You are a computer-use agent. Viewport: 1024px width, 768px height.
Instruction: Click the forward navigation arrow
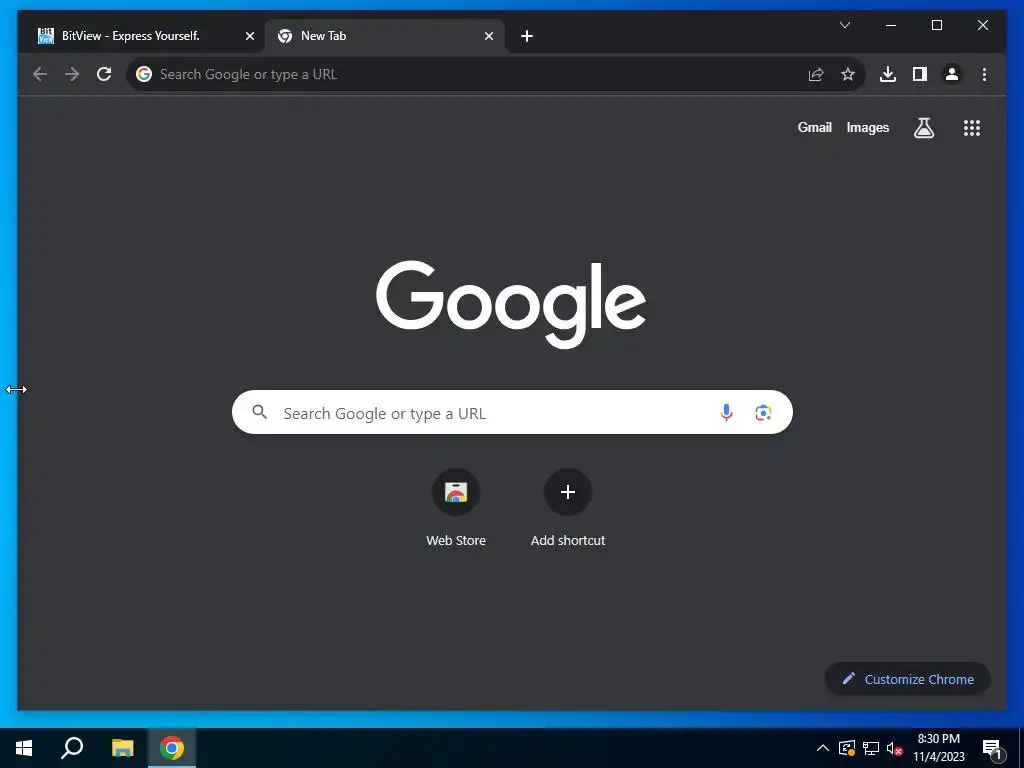click(72, 74)
